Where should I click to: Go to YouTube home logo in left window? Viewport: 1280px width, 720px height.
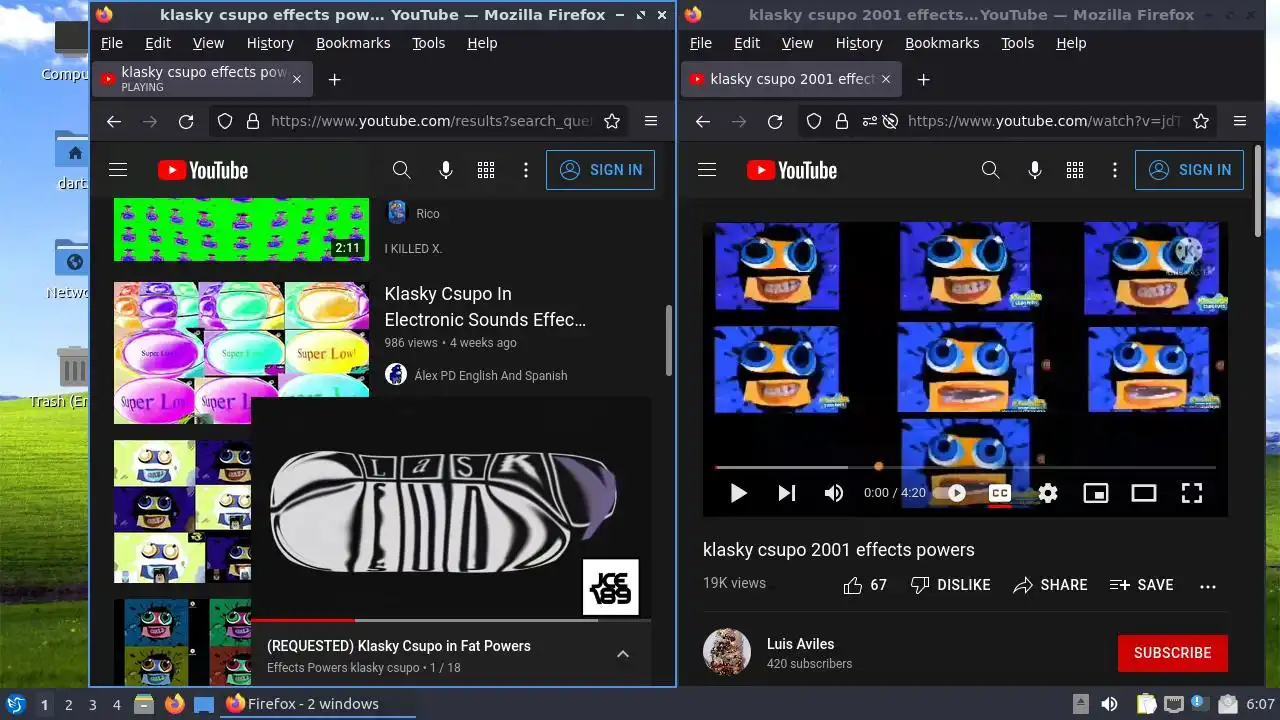pyautogui.click(x=203, y=170)
